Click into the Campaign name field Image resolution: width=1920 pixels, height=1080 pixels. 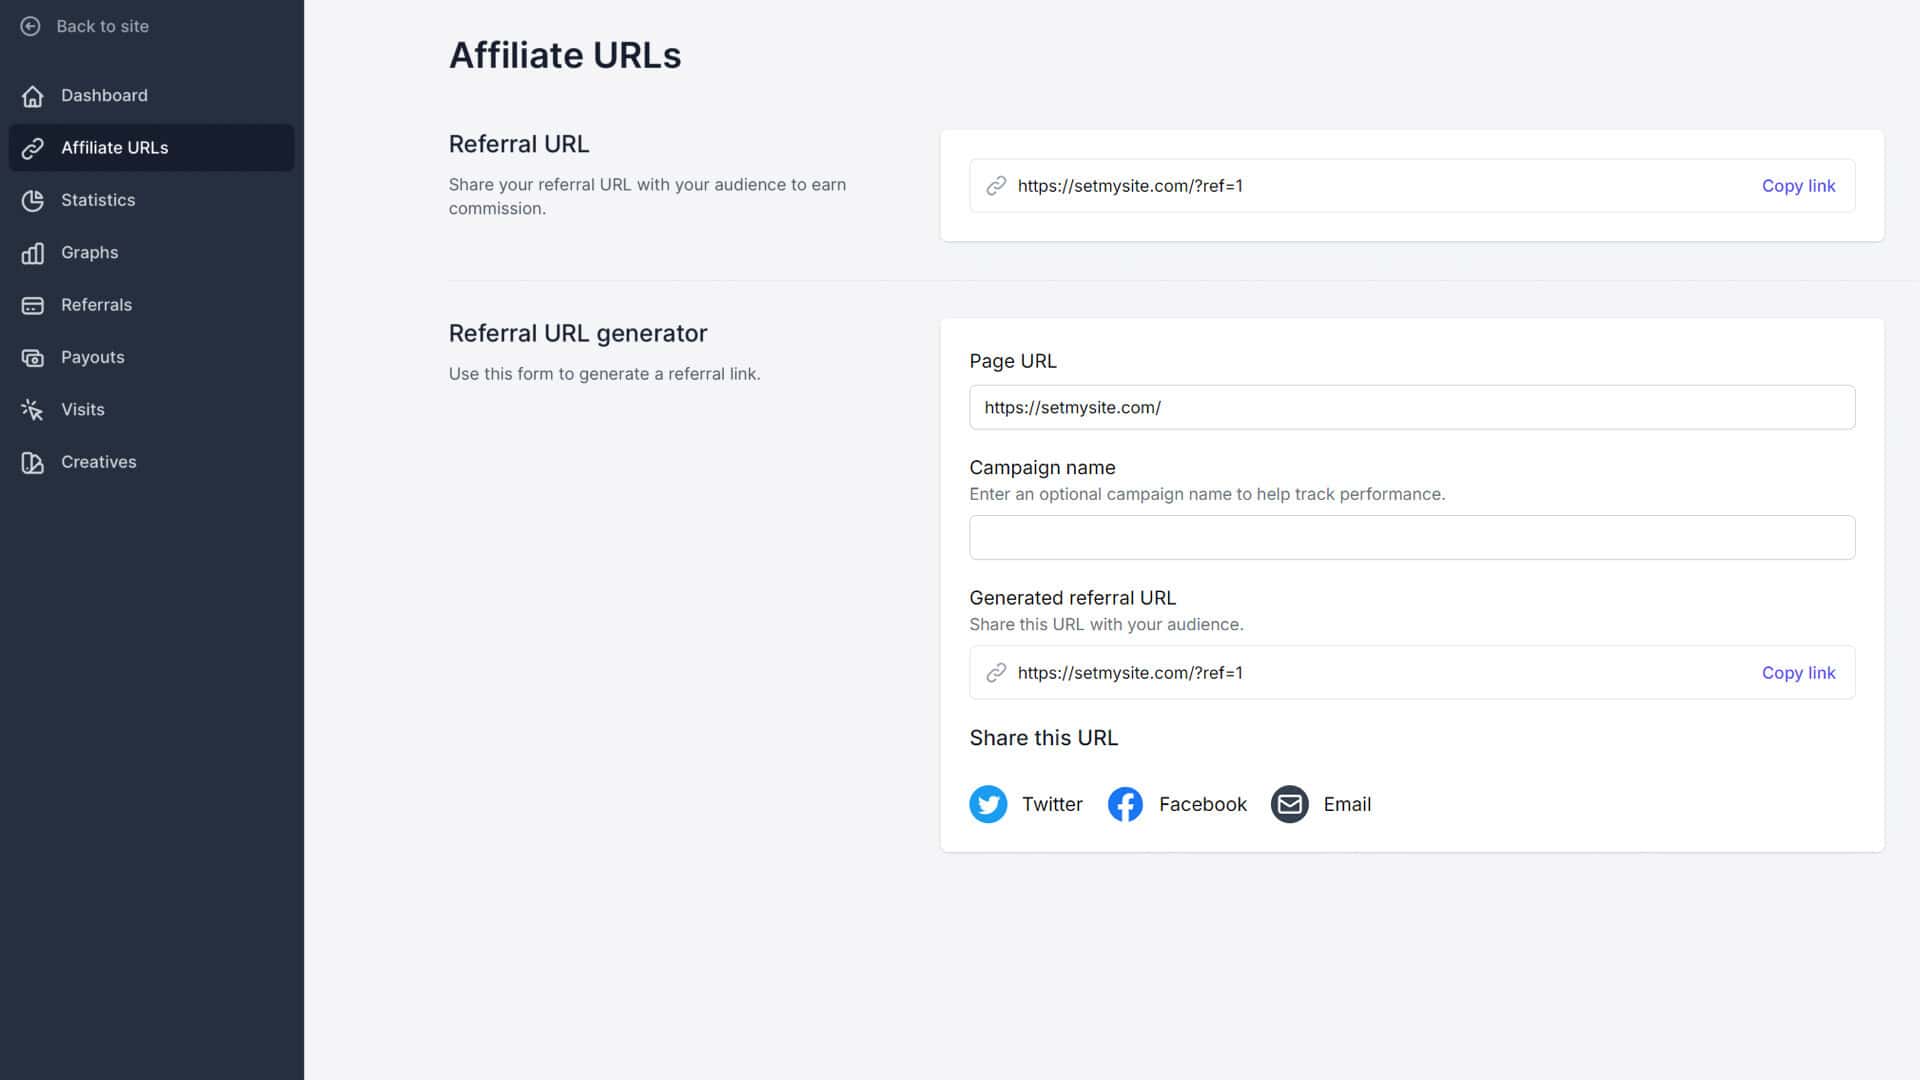click(1412, 538)
